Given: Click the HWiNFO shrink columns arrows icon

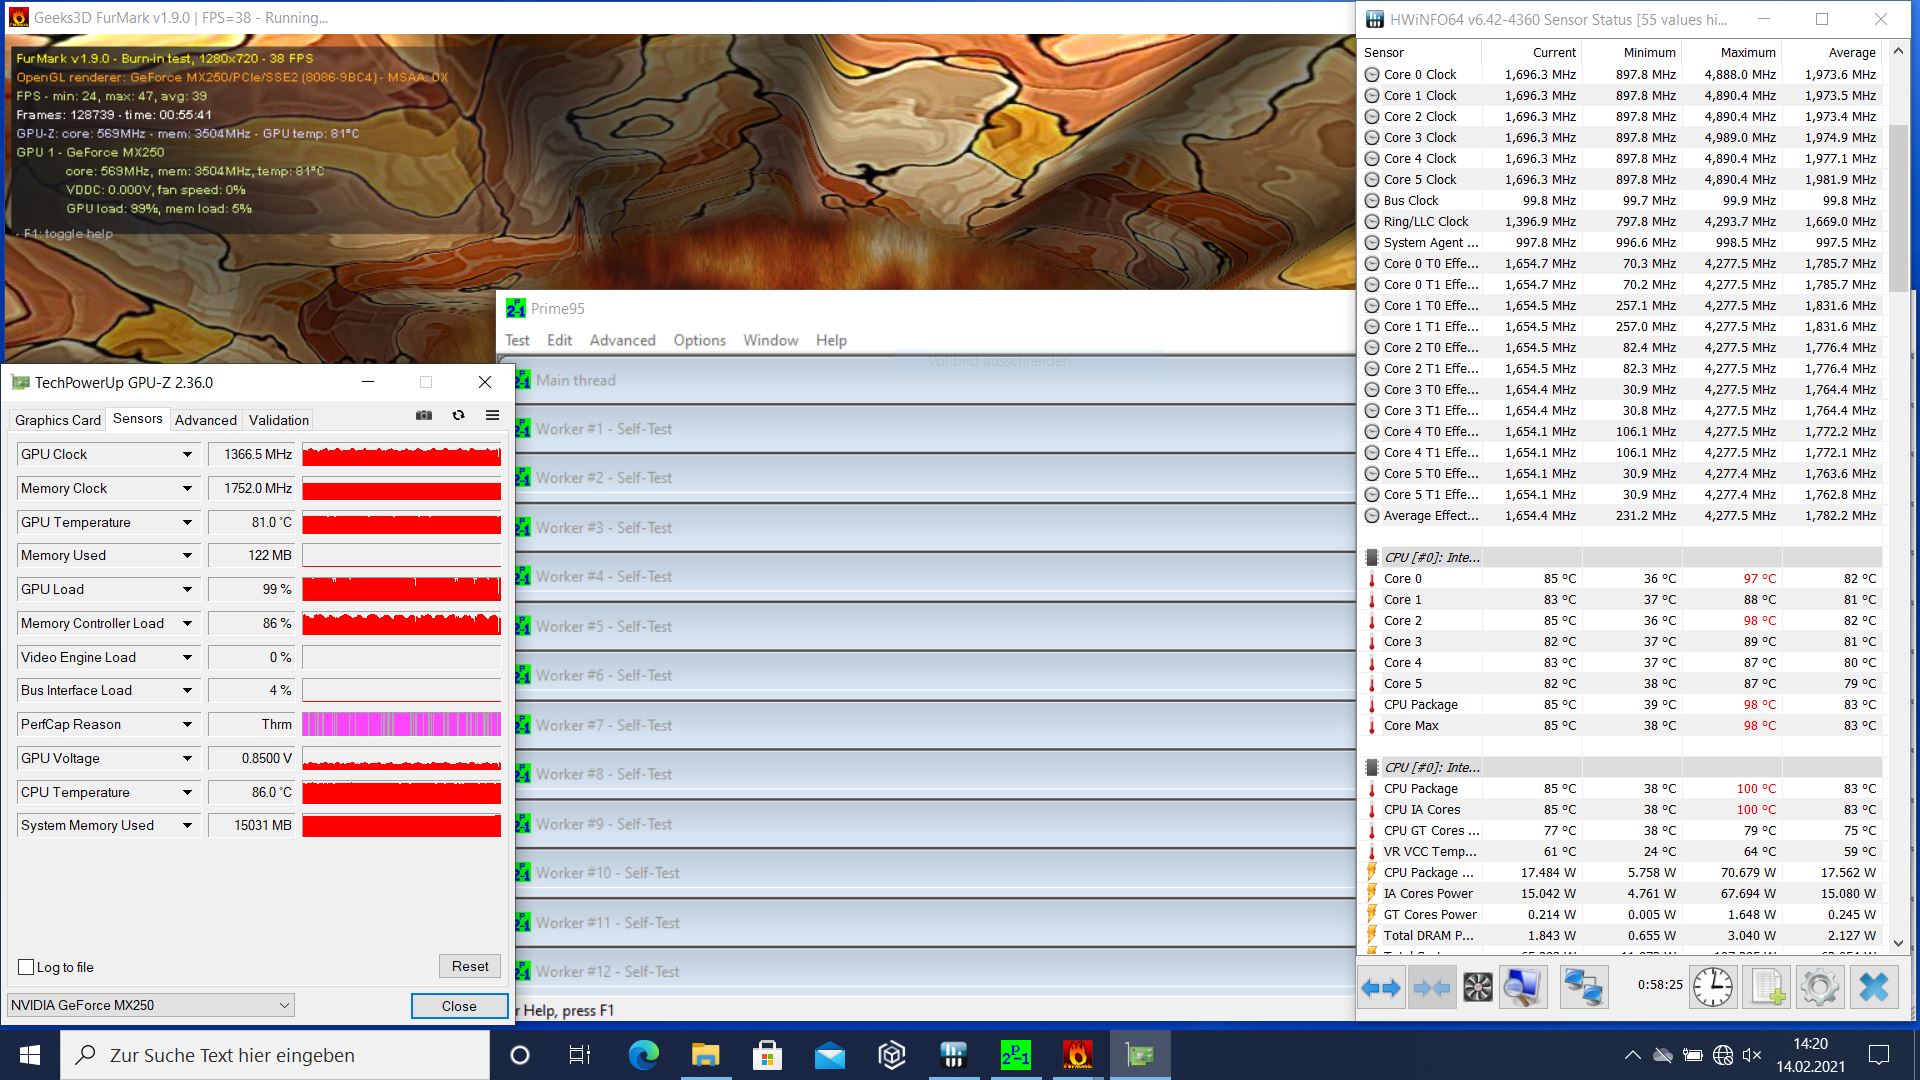Looking at the screenshot, I should tap(1431, 988).
